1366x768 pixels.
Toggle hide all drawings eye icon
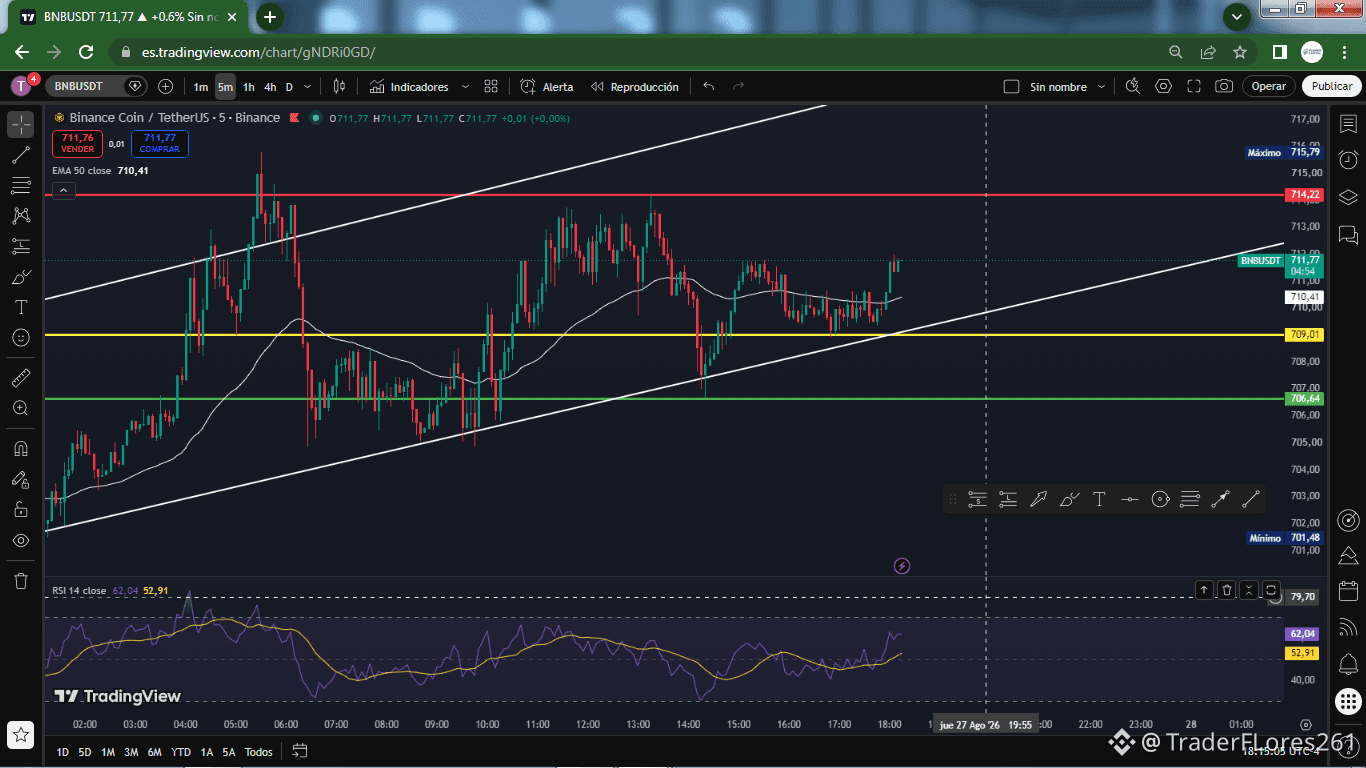[21, 540]
